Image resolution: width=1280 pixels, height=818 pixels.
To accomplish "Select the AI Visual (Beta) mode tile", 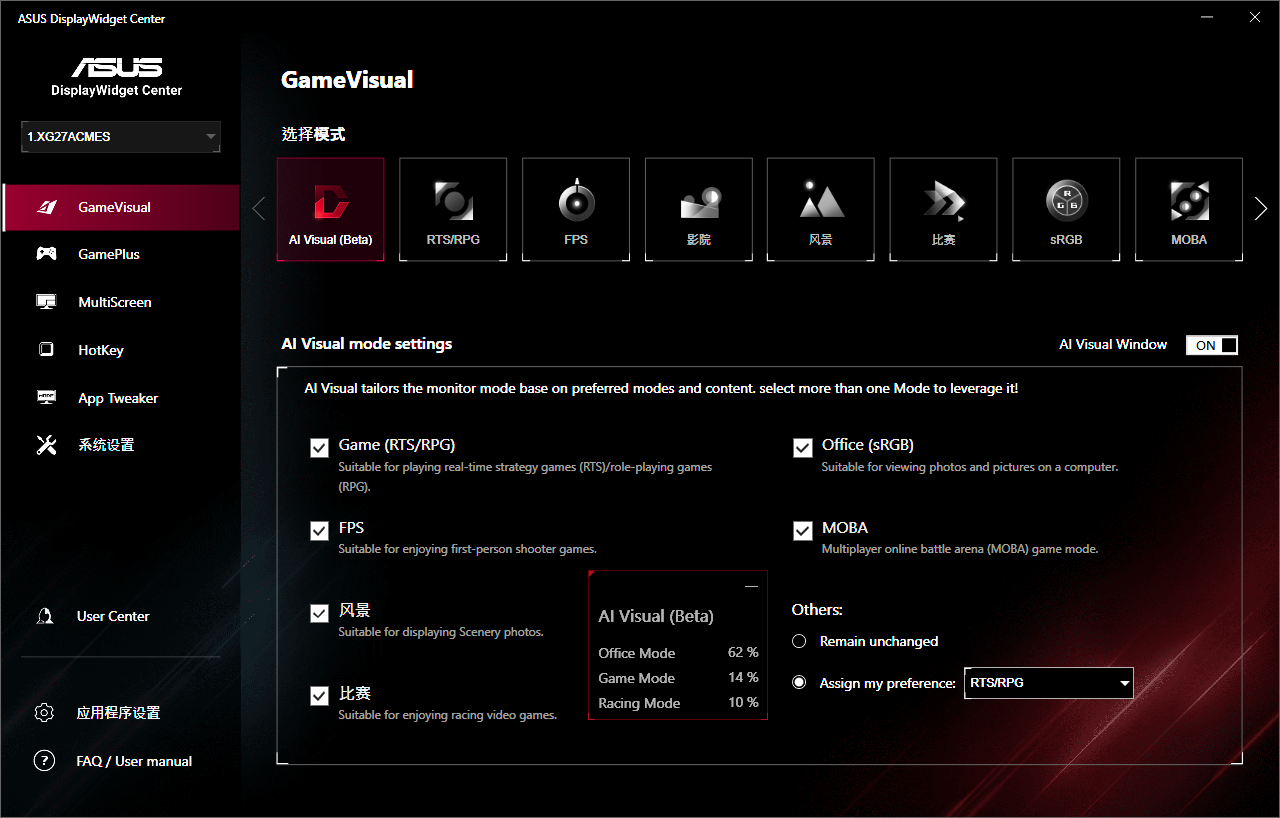I will 330,209.
